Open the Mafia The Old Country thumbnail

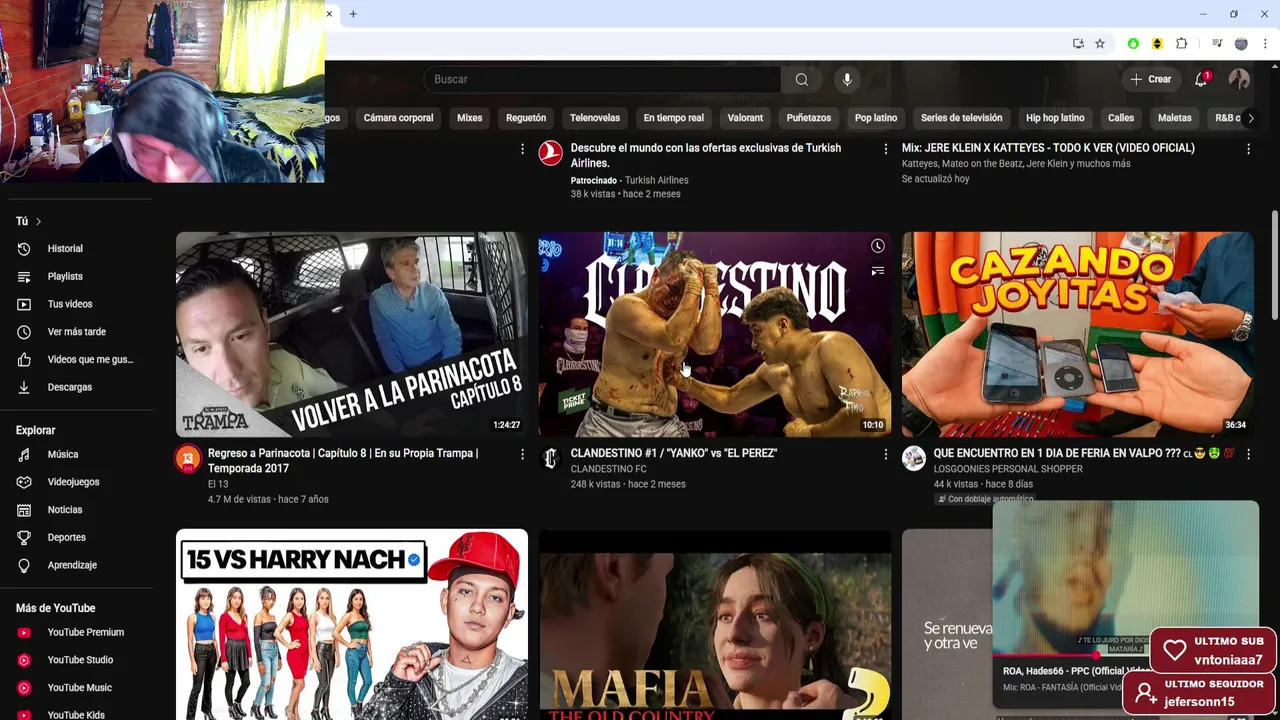point(715,625)
